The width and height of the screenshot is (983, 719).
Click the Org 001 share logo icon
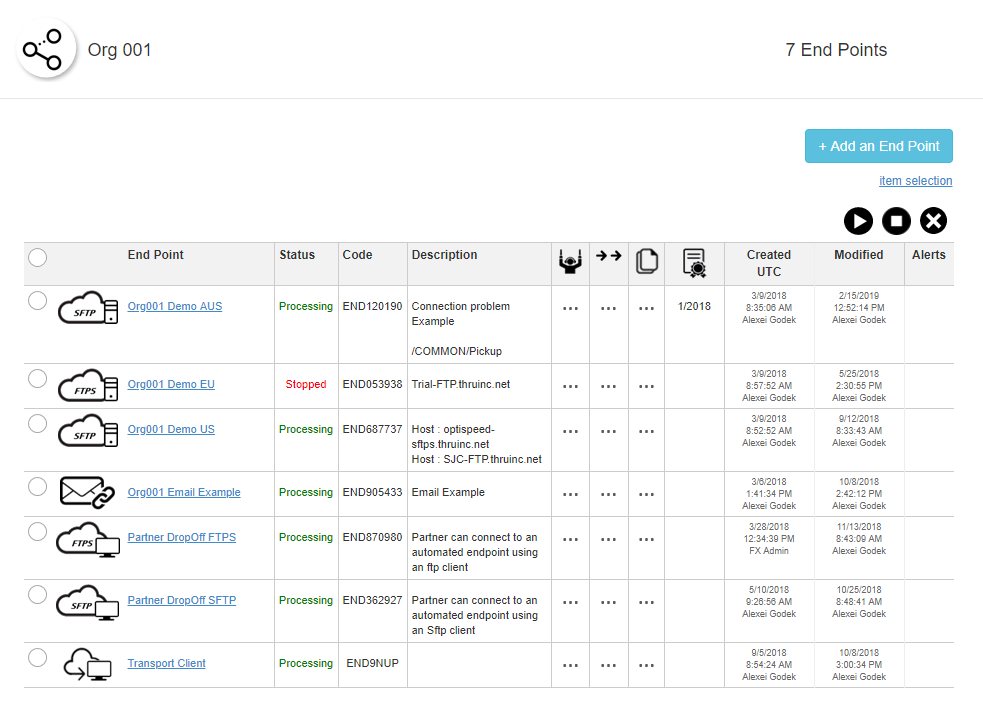(x=46, y=50)
